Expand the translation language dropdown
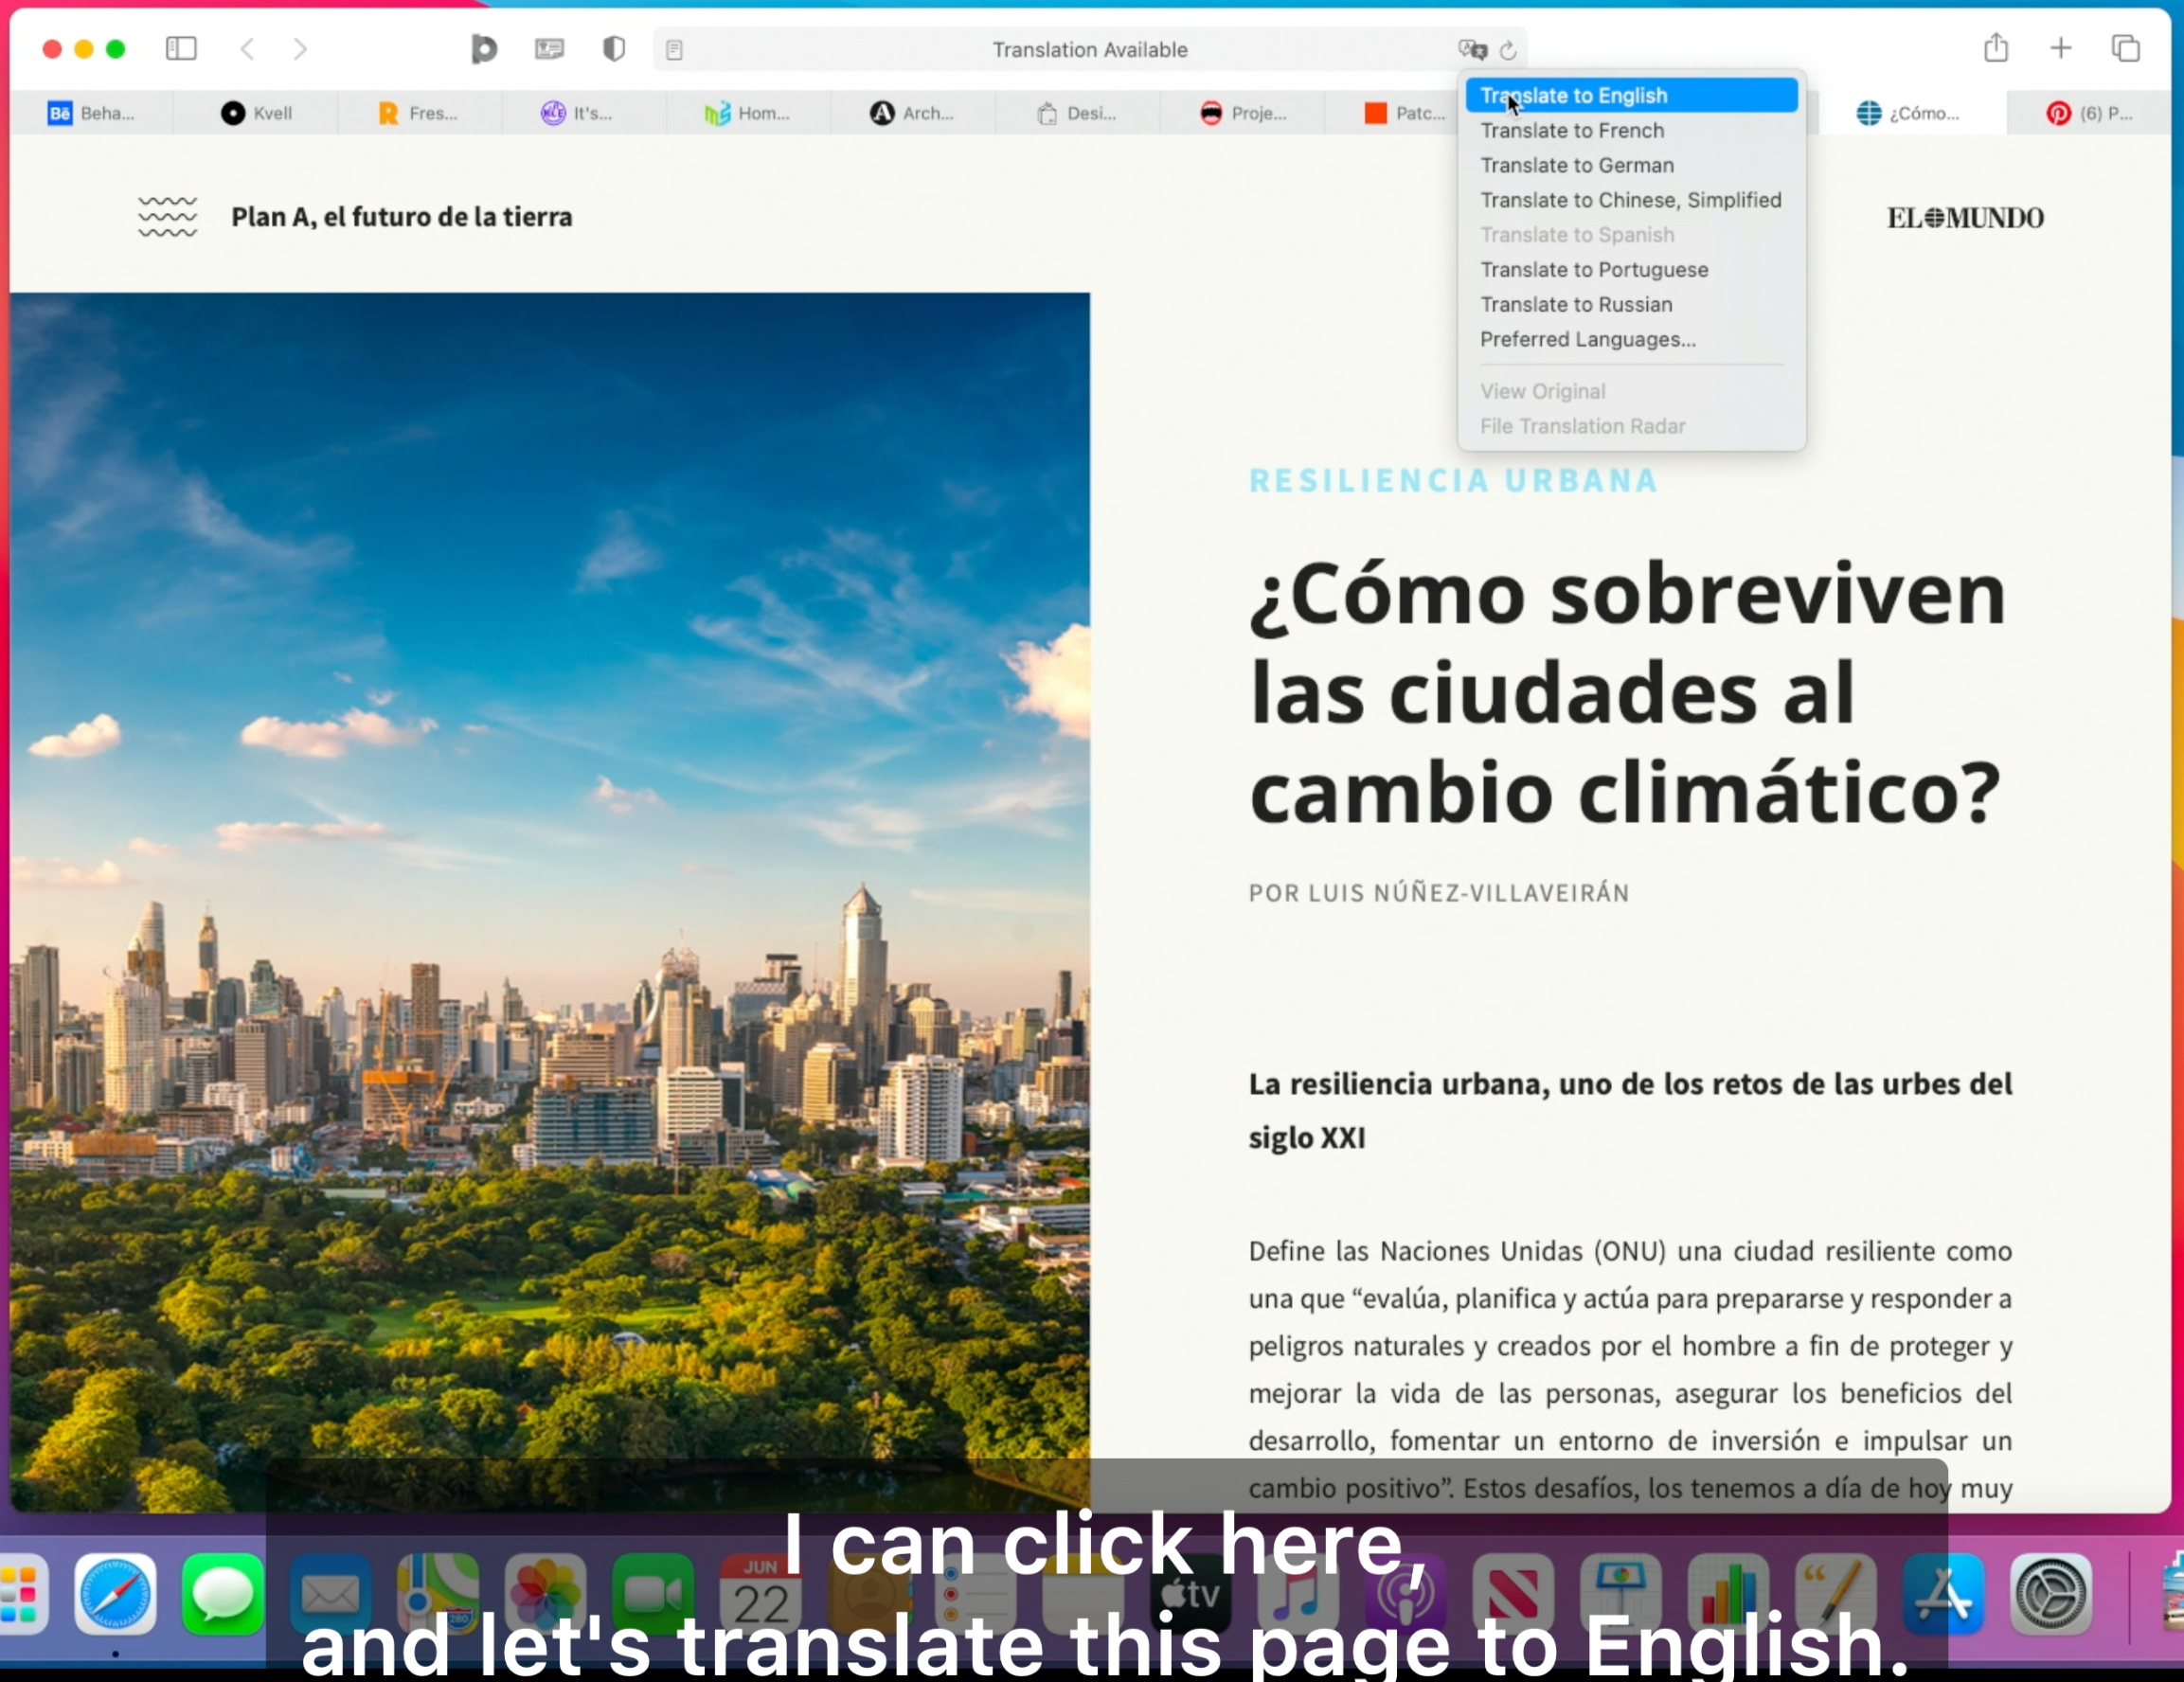The height and width of the screenshot is (1682, 2184). (x=1474, y=47)
